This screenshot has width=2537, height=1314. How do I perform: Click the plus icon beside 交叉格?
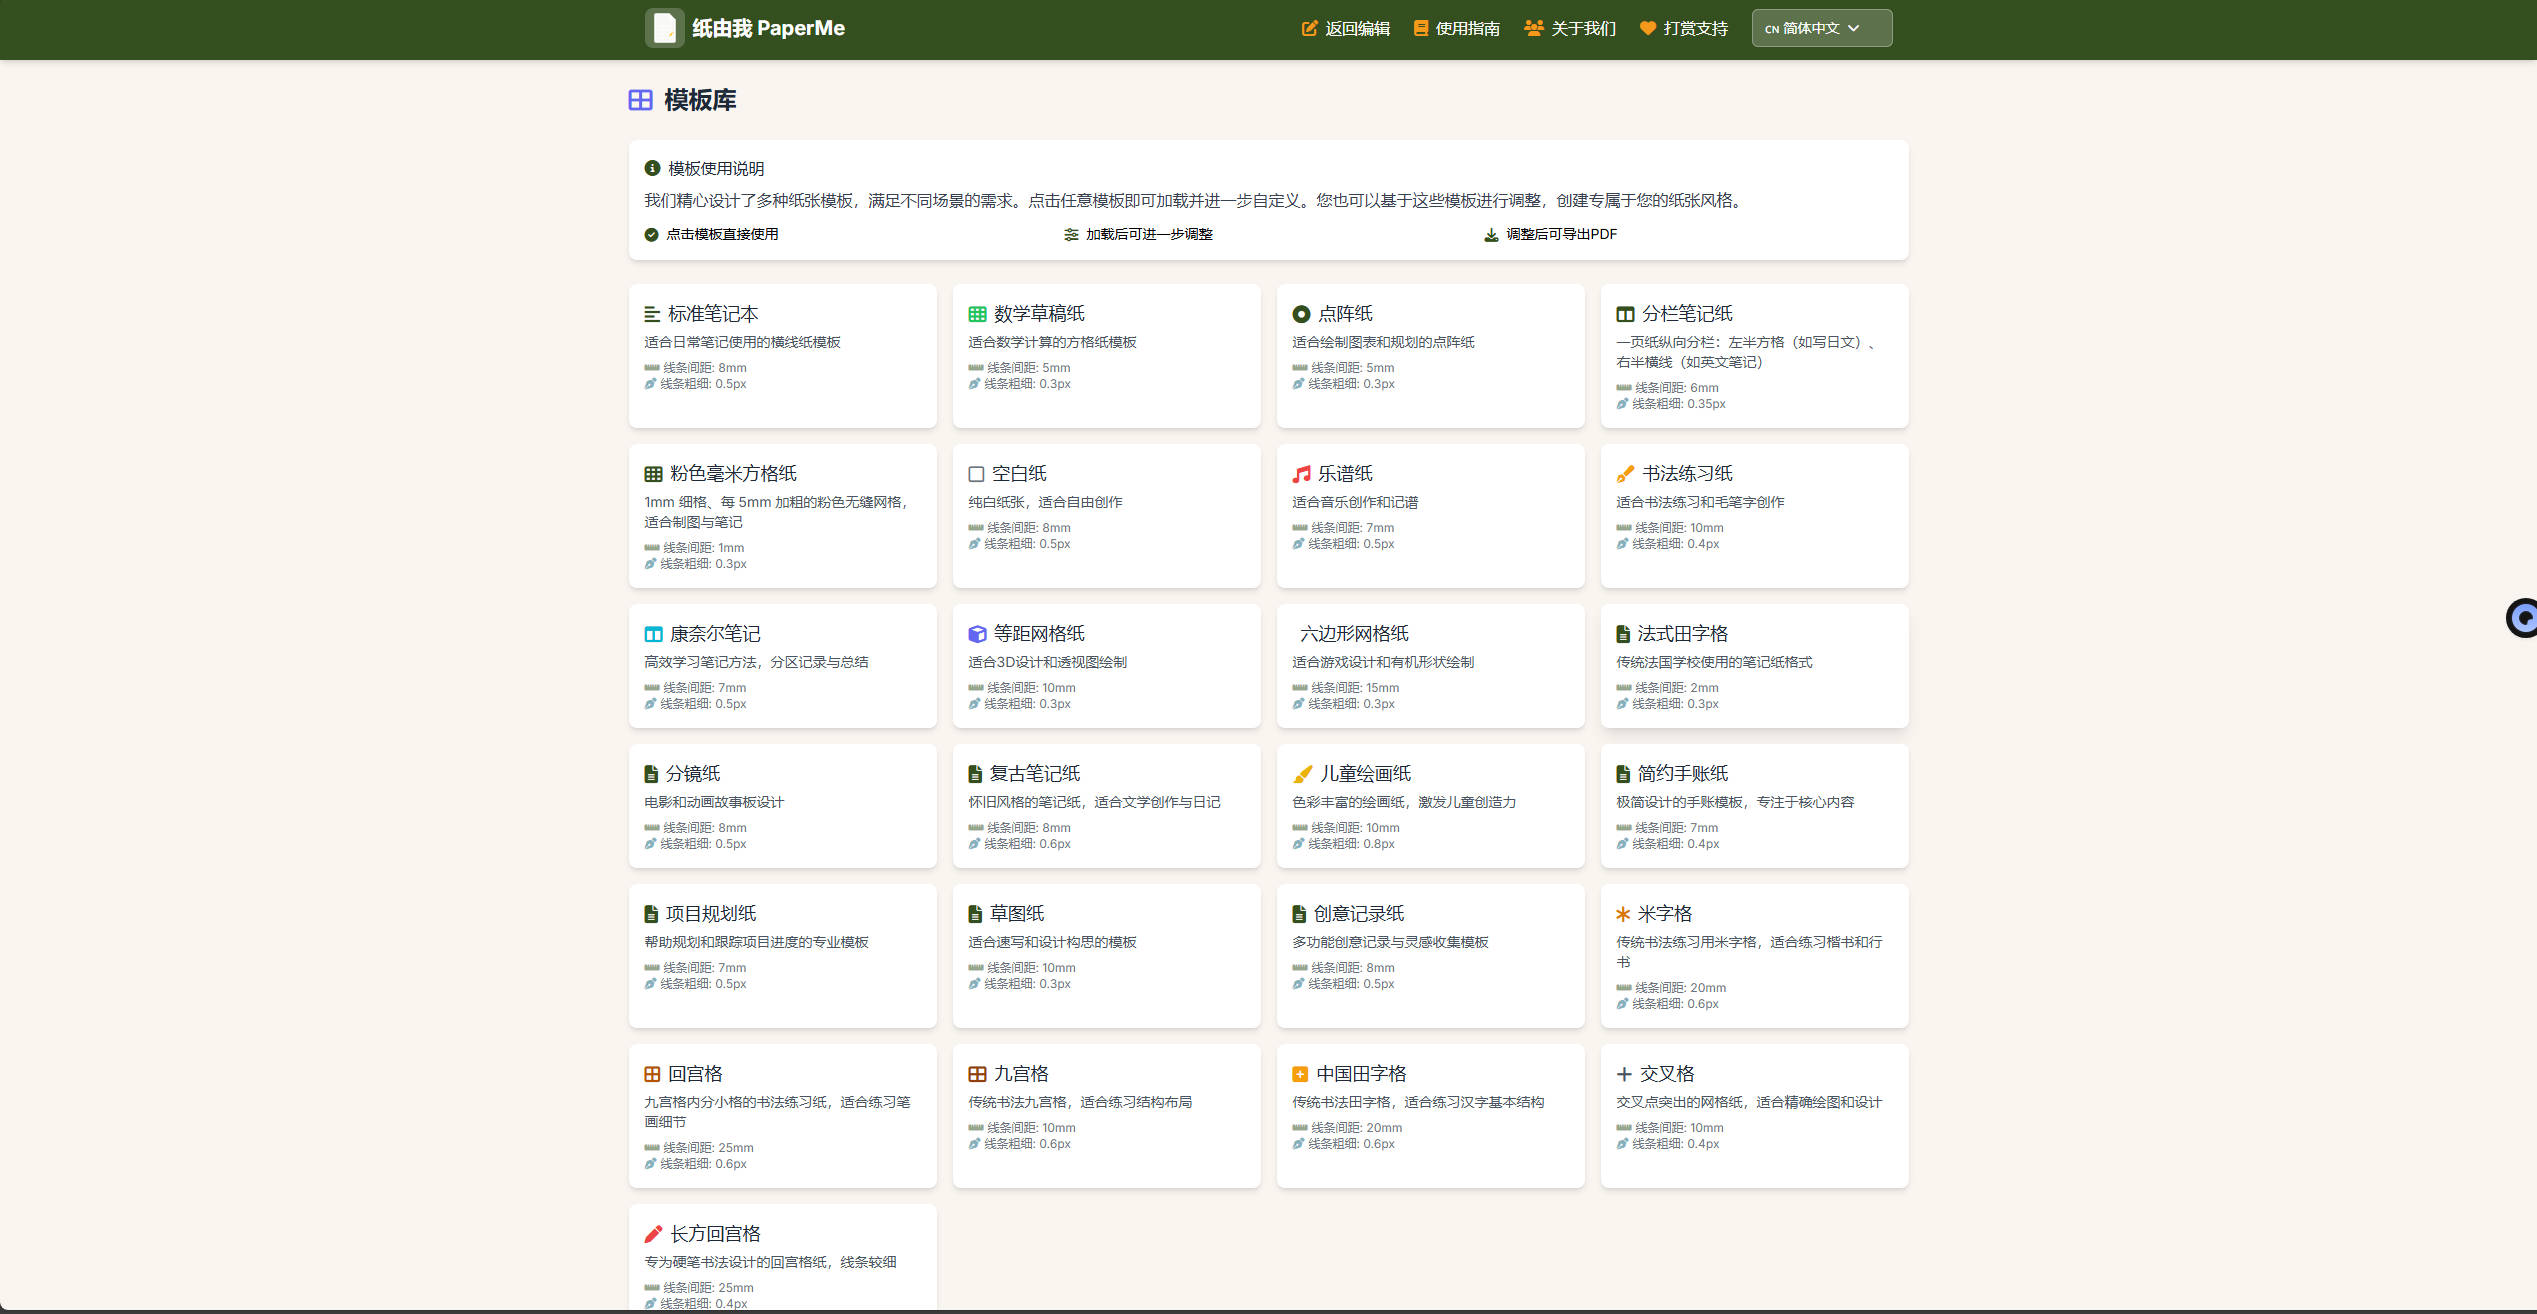(x=1624, y=1074)
